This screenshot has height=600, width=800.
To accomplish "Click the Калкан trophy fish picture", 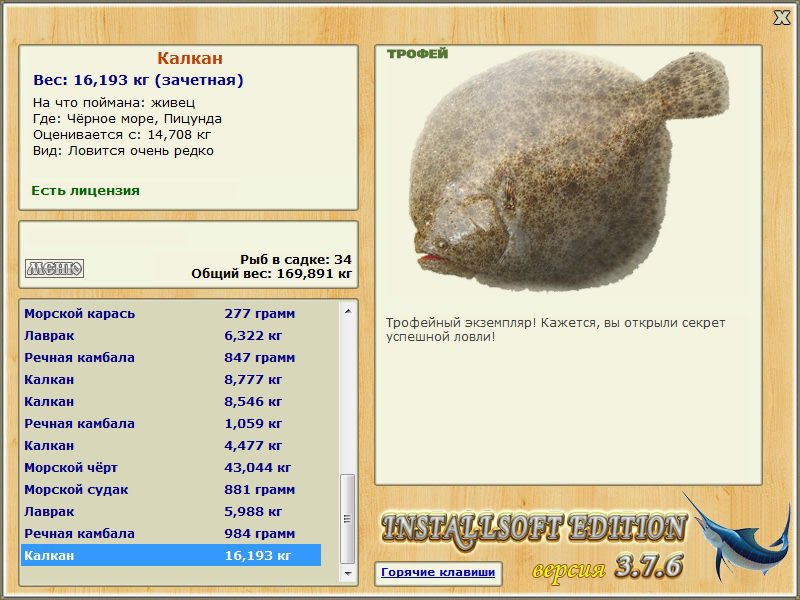I will tap(569, 171).
